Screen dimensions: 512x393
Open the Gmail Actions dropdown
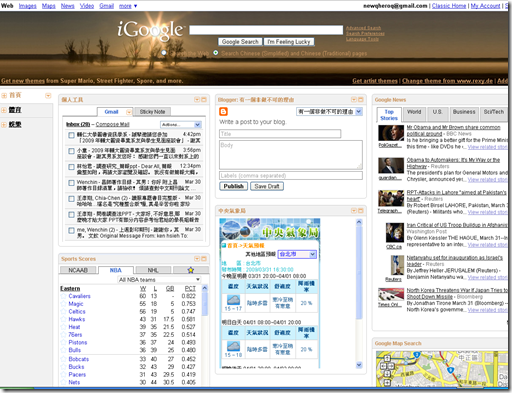click(x=181, y=124)
